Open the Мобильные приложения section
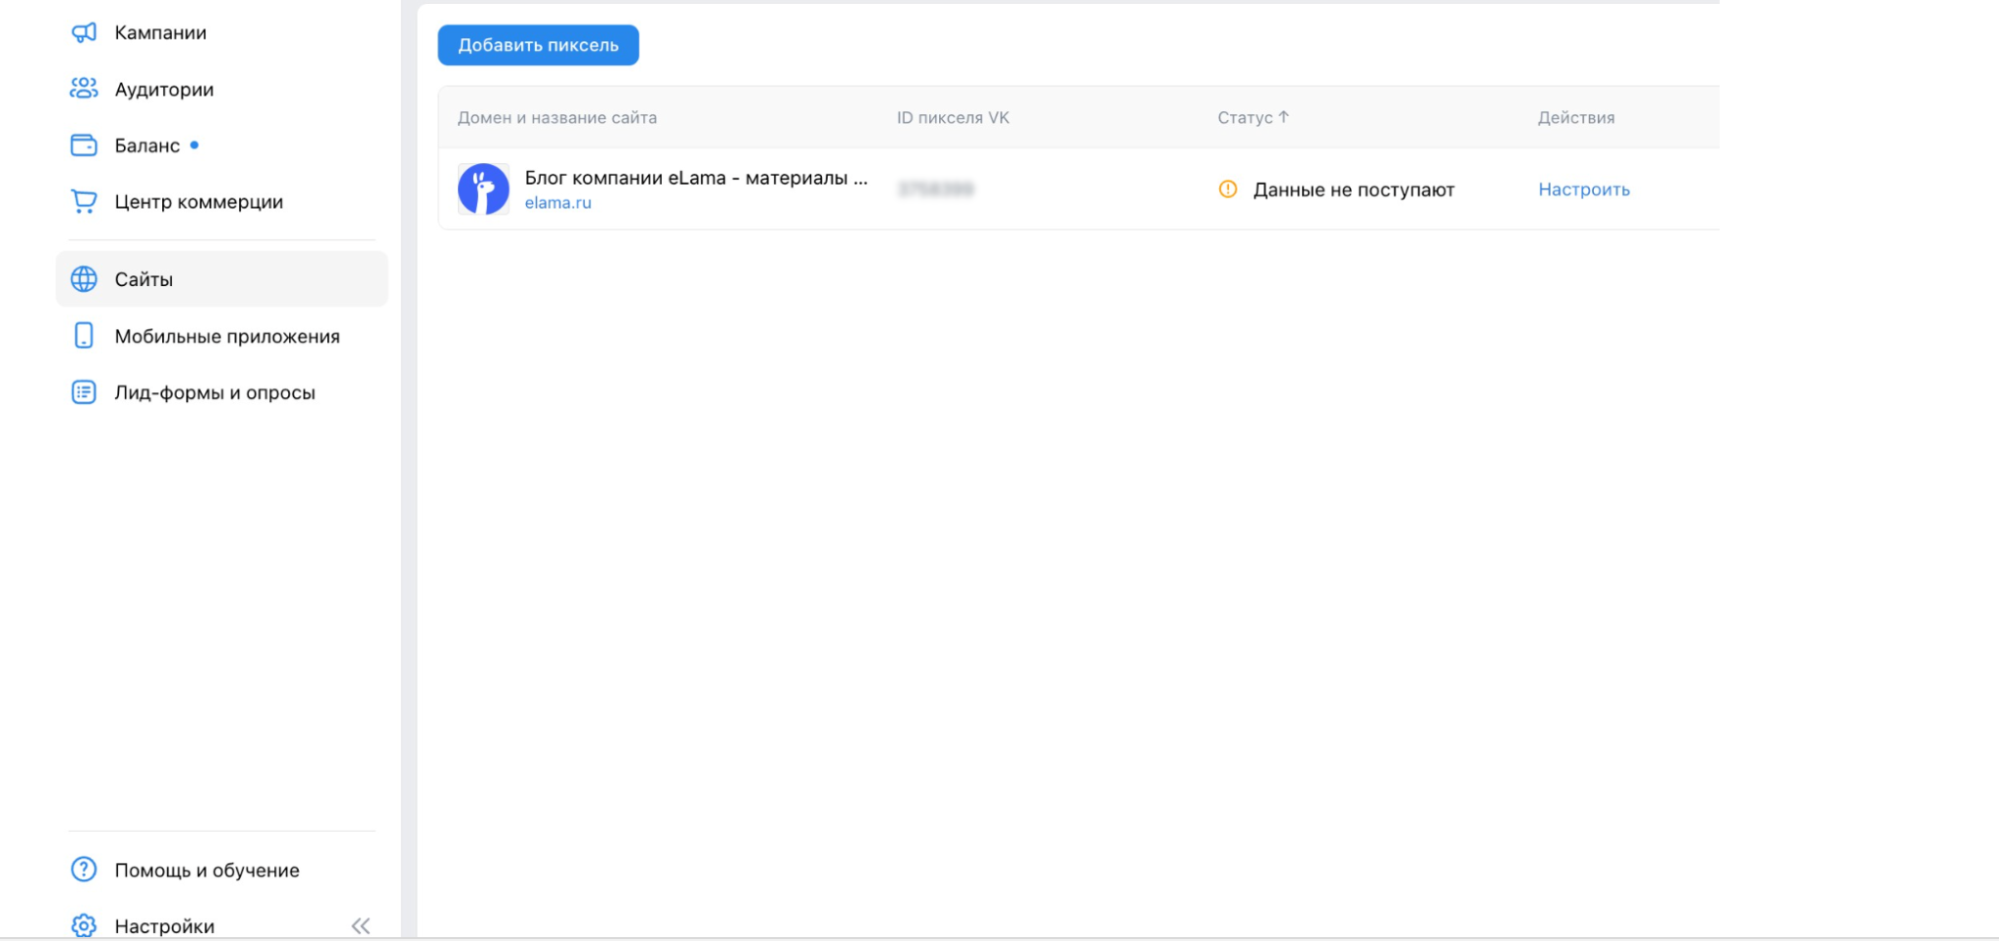The image size is (1999, 941). pos(226,335)
